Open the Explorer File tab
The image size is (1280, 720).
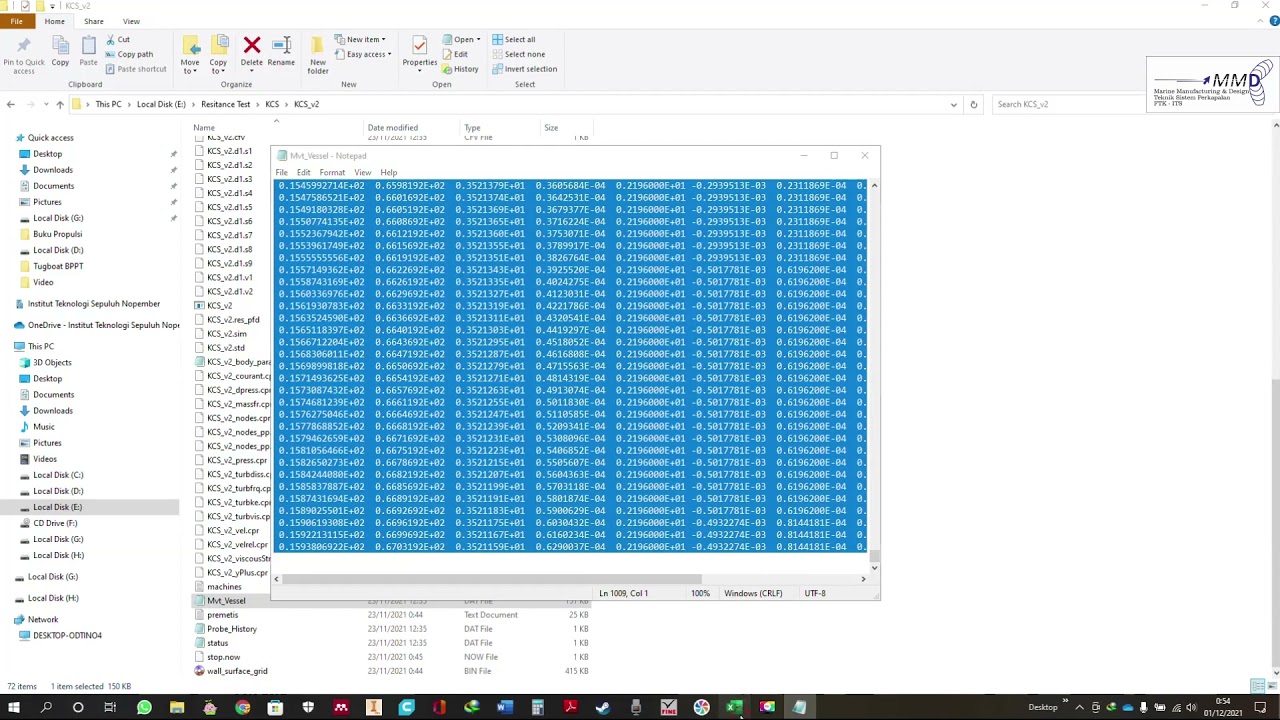tap(16, 21)
